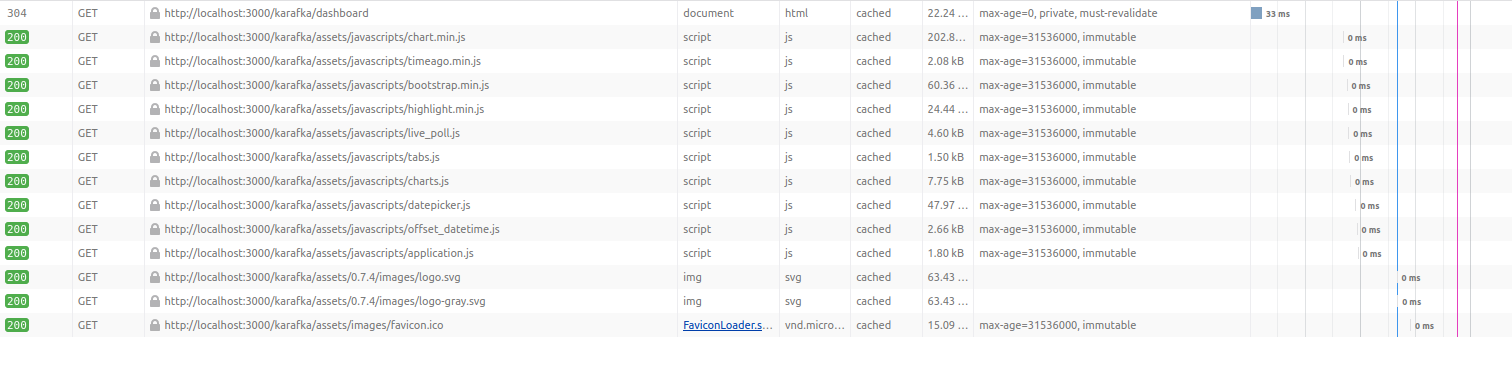
Task: Select the highlight.min.js request row
Action: (756, 110)
